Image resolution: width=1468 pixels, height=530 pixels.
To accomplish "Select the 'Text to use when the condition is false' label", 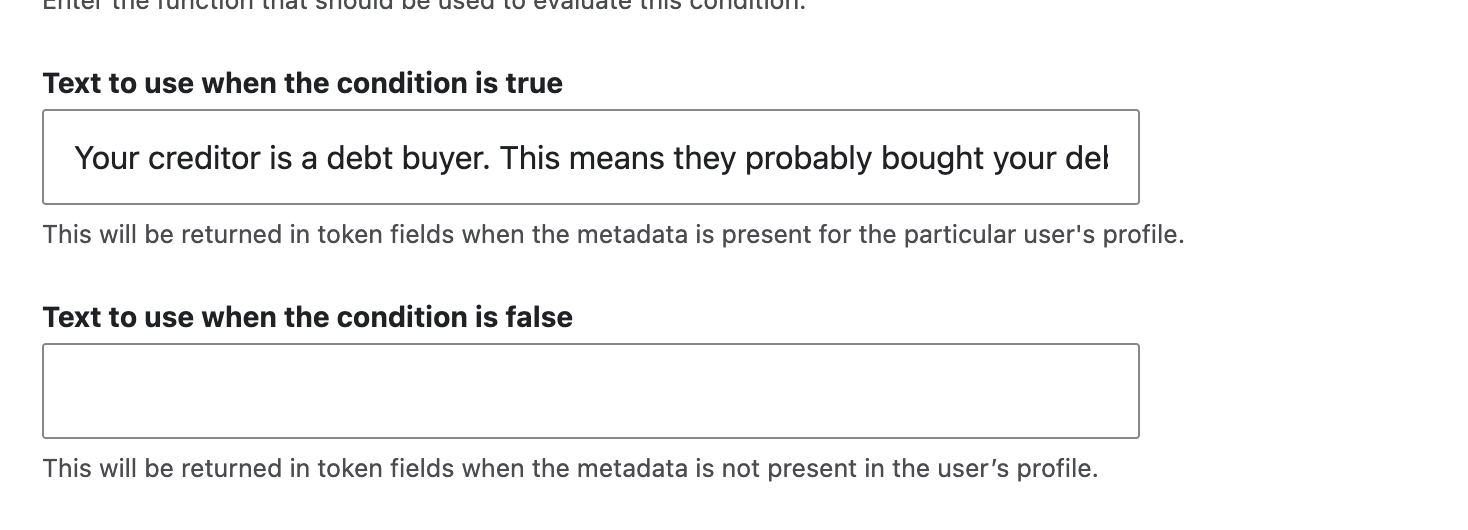I will point(307,317).
